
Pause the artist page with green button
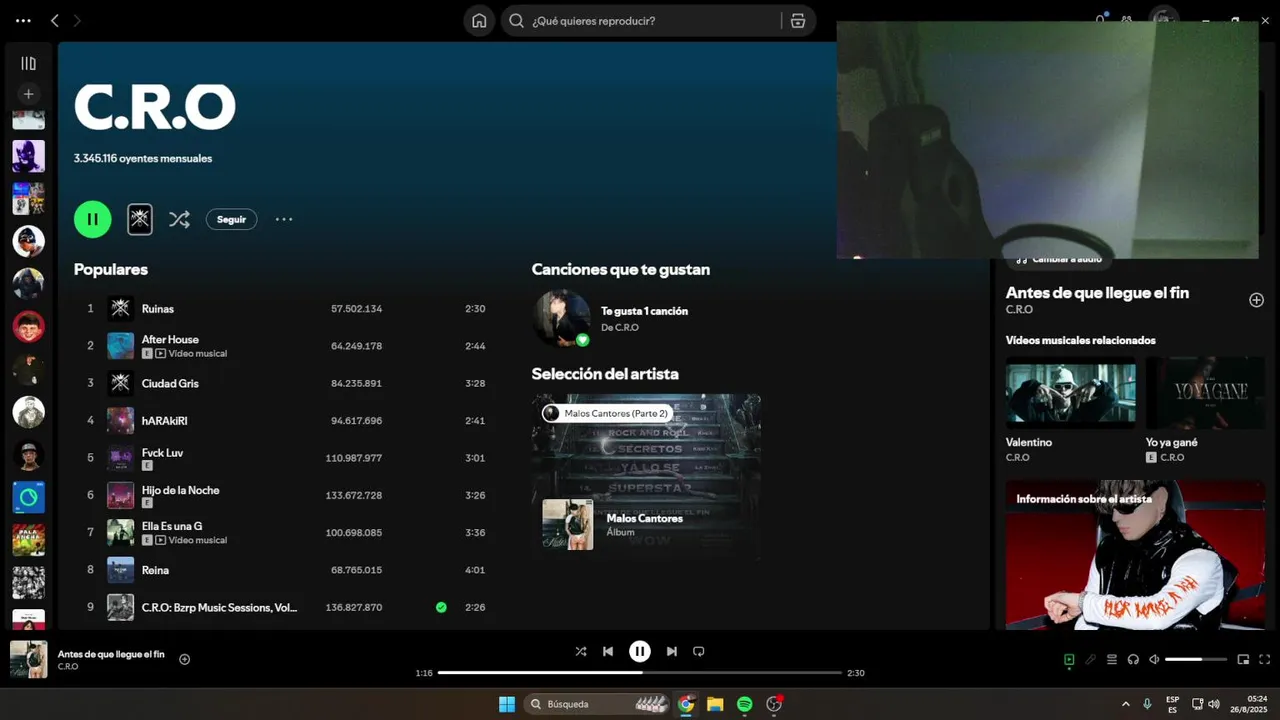[x=93, y=219]
